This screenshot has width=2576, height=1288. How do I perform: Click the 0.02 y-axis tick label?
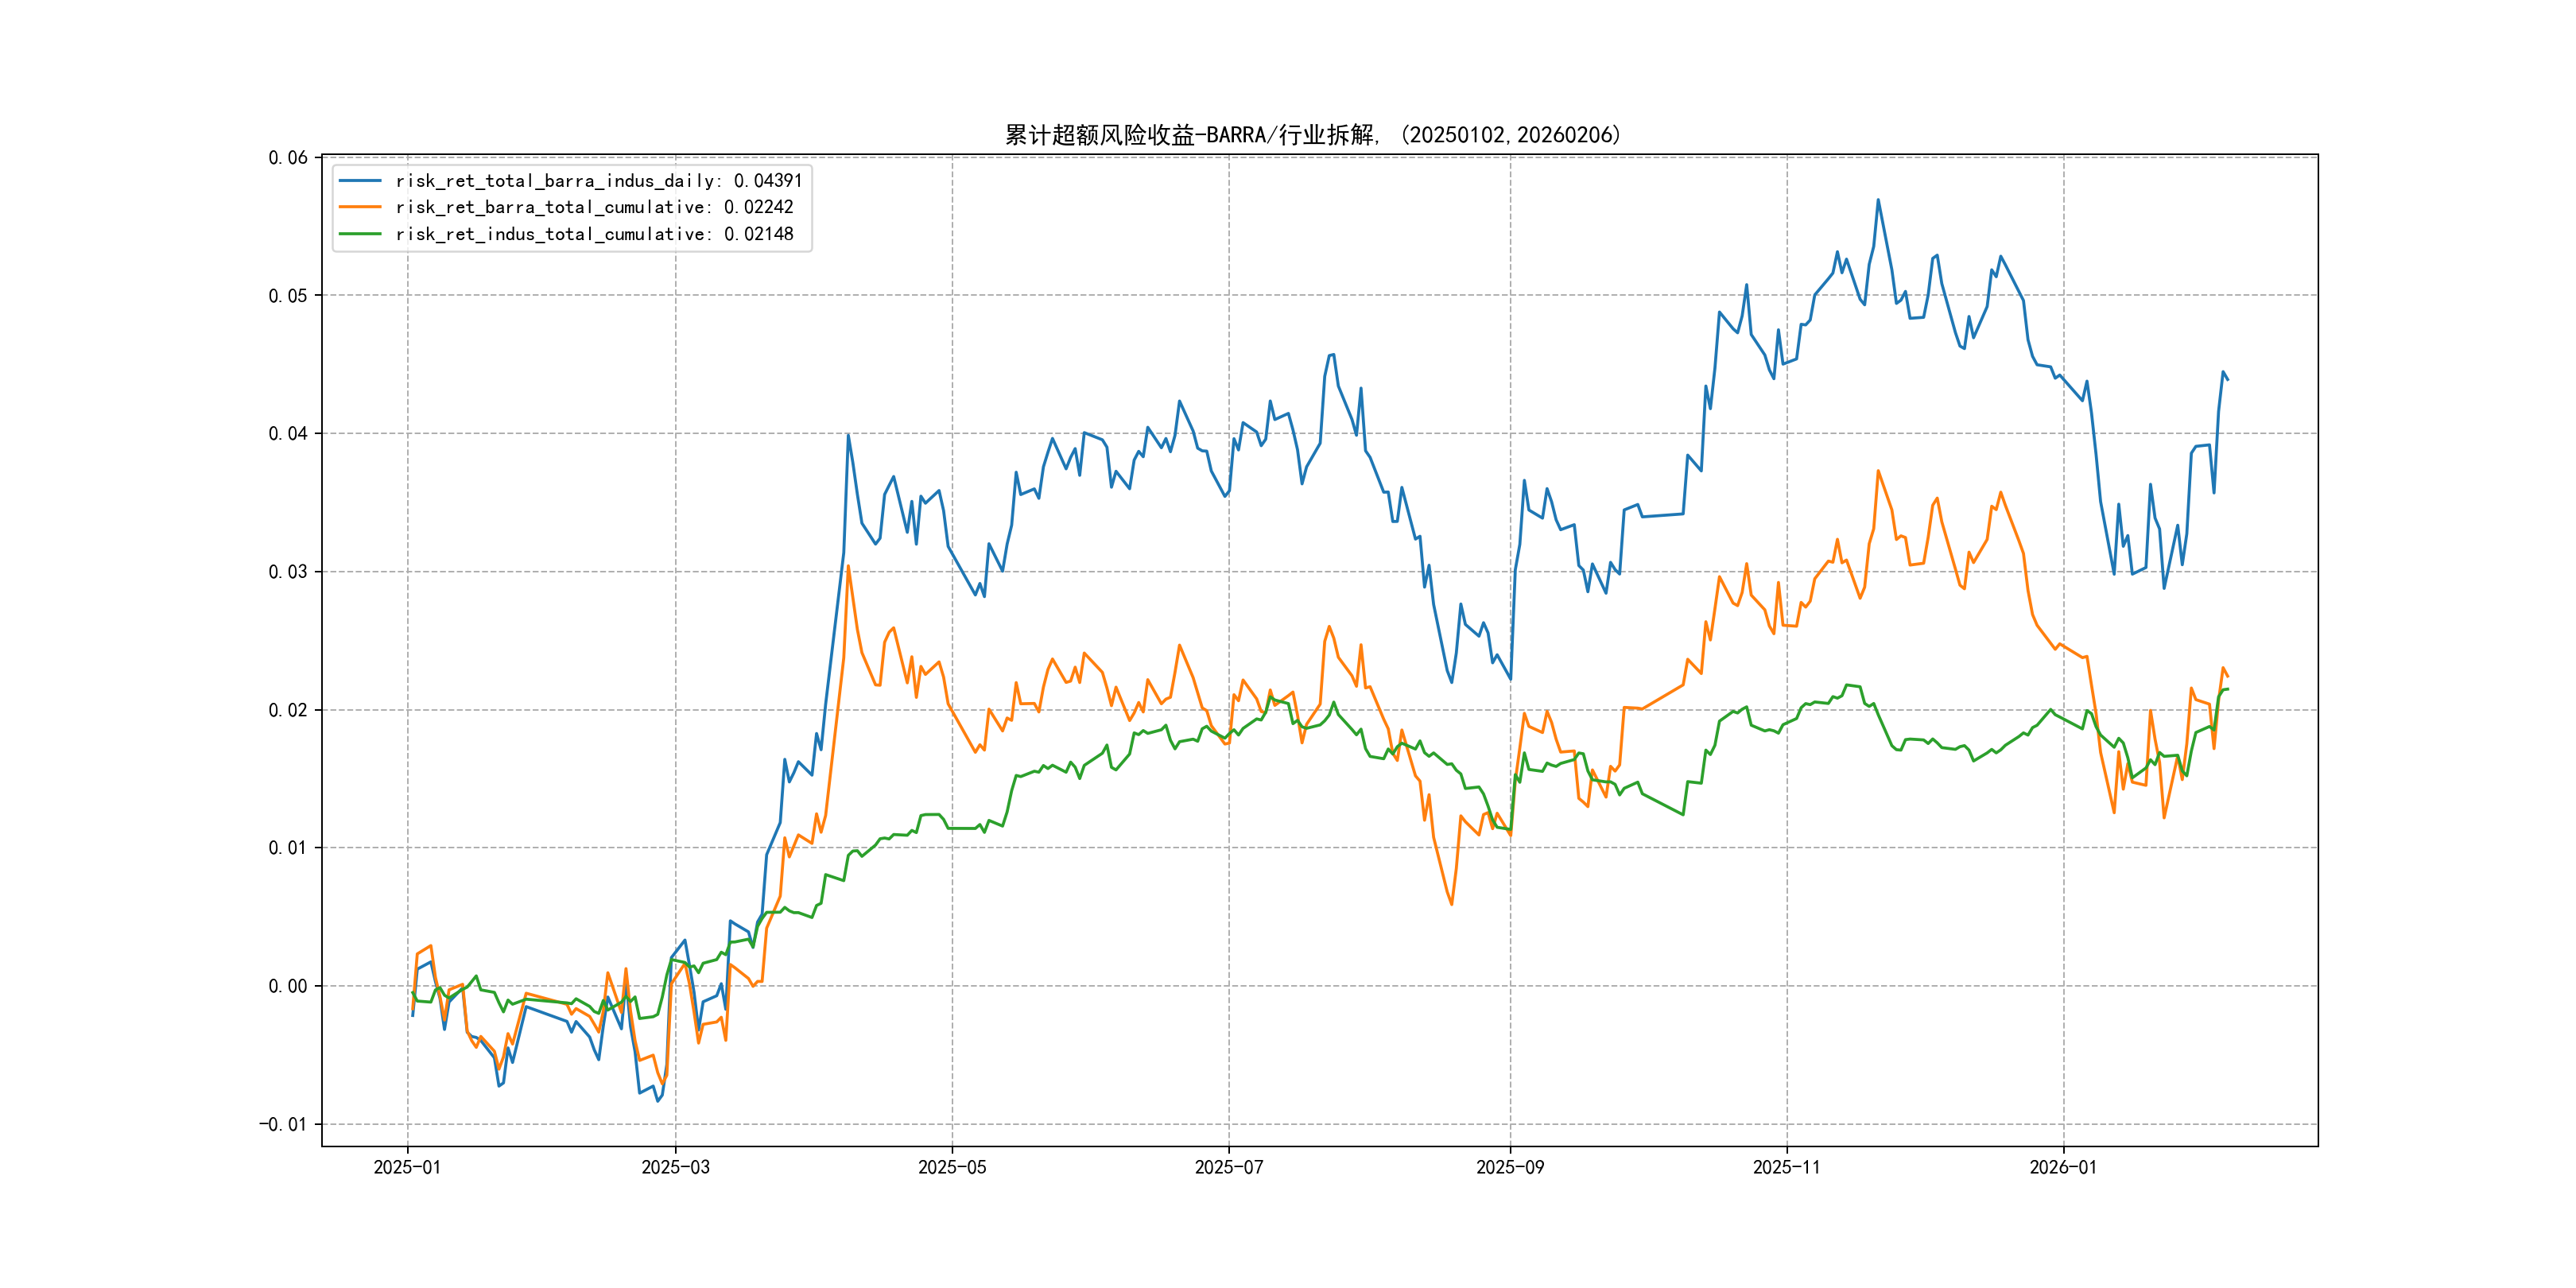click(288, 711)
